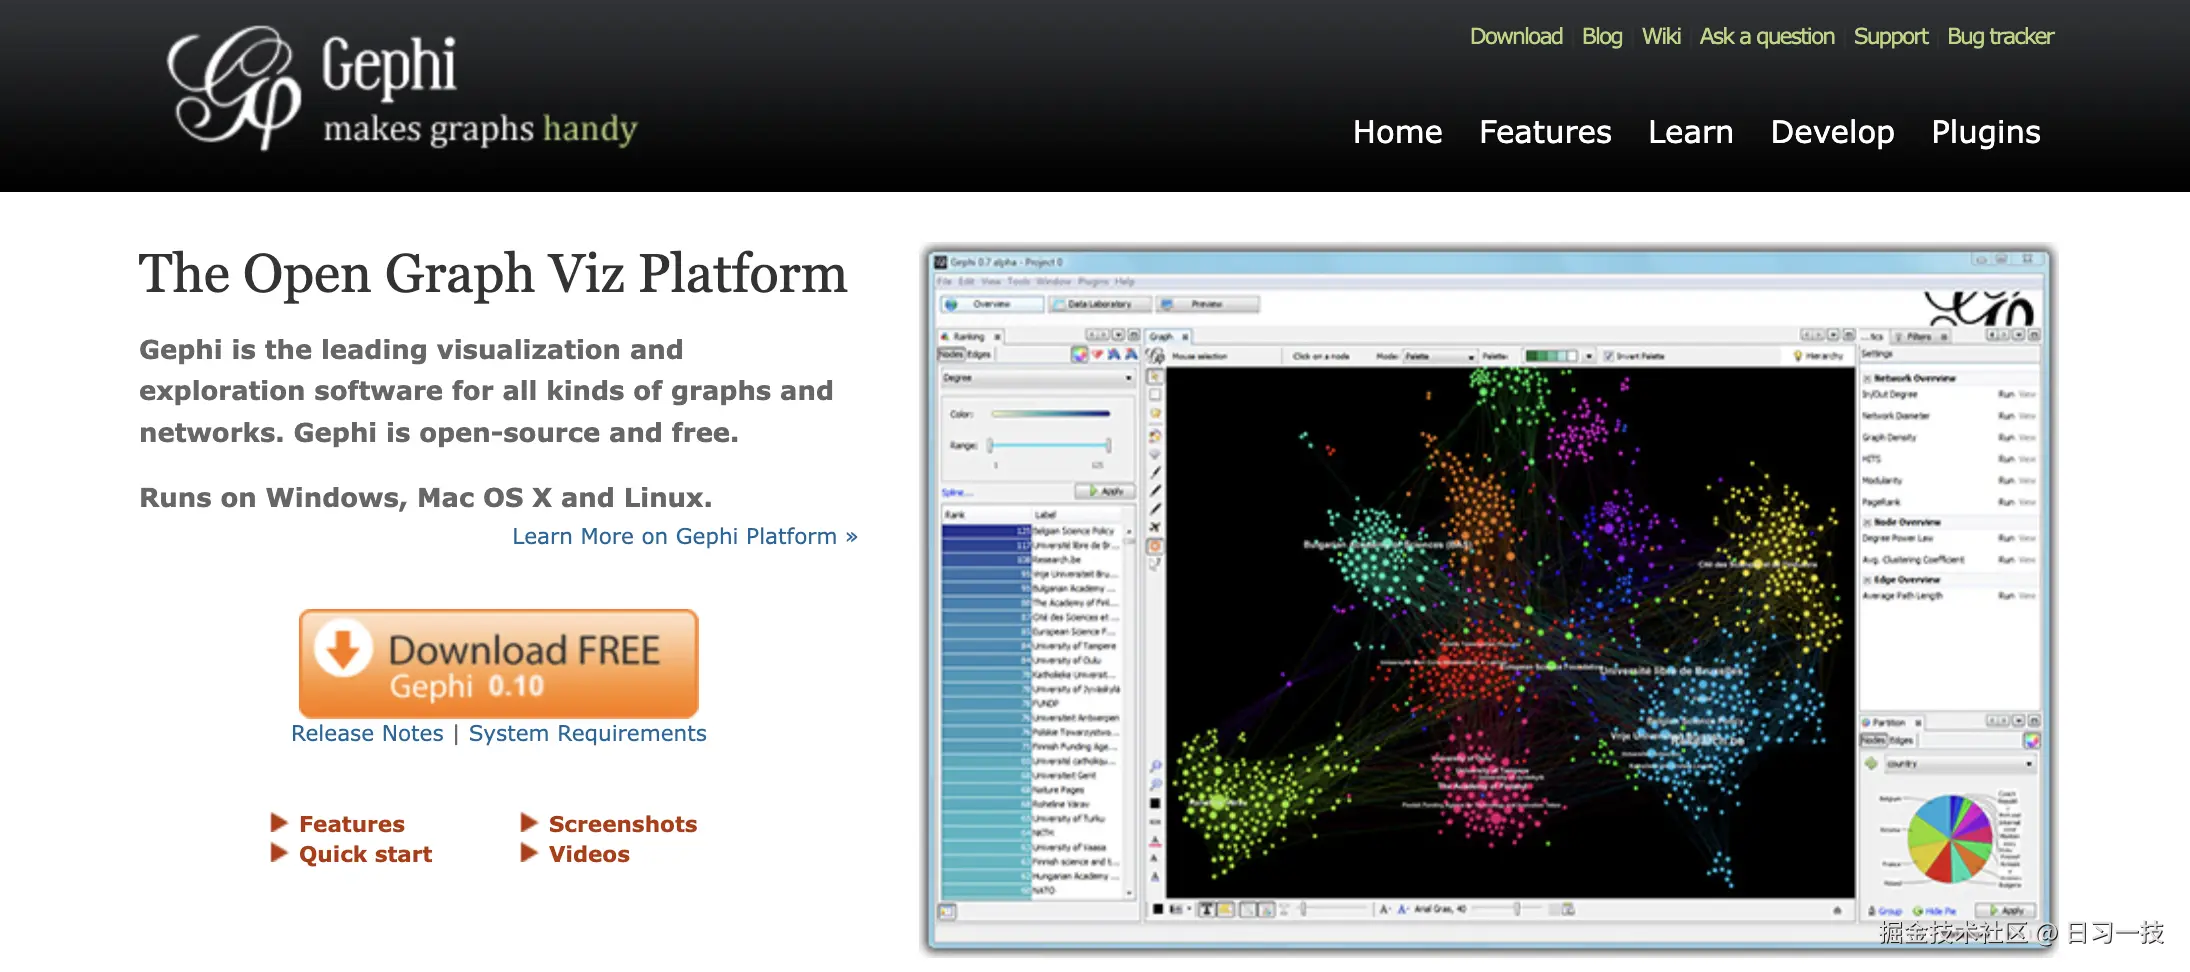The width and height of the screenshot is (2190, 972).
Task: Open the Release Notes link
Action: [367, 733]
